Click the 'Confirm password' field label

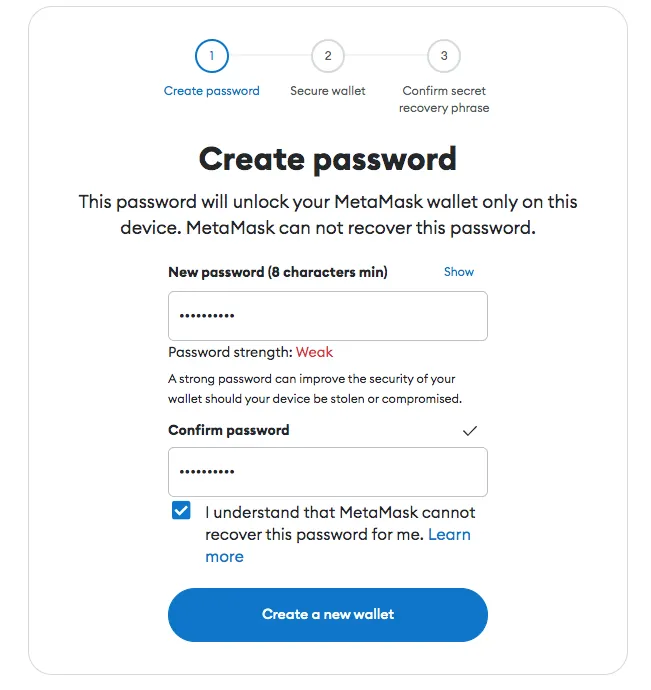(229, 430)
